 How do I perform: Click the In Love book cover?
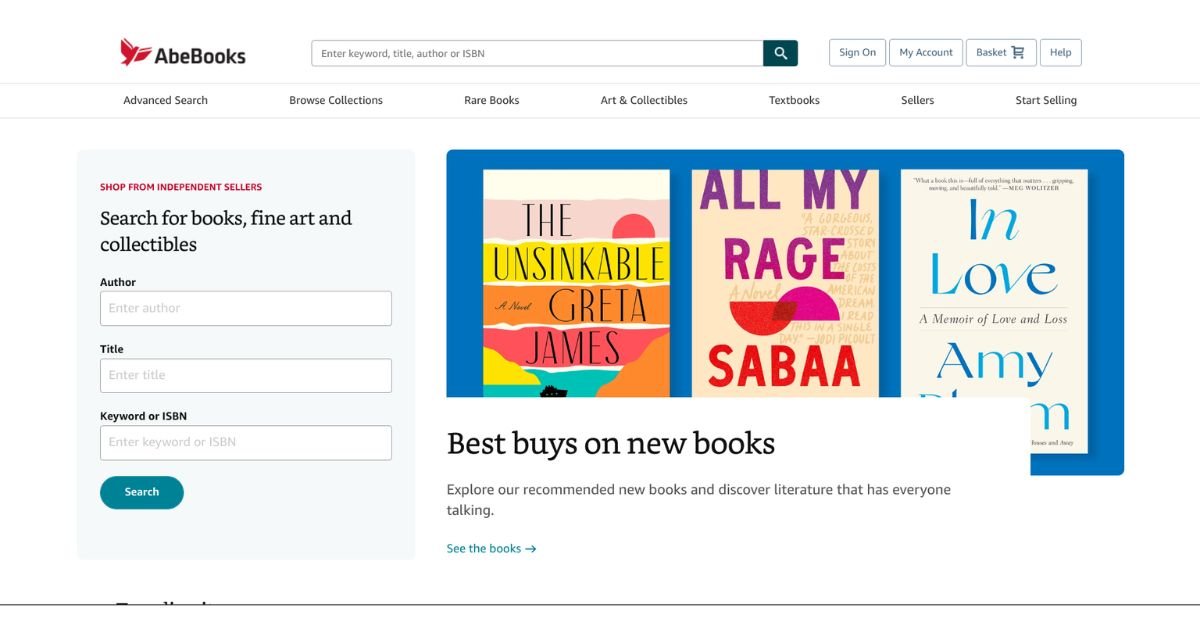[x=994, y=310]
